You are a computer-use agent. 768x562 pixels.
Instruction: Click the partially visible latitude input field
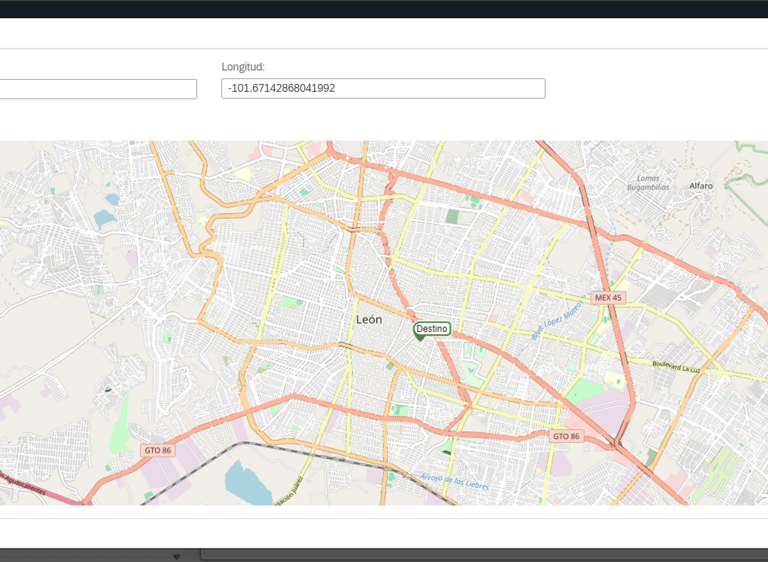pyautogui.click(x=98, y=89)
